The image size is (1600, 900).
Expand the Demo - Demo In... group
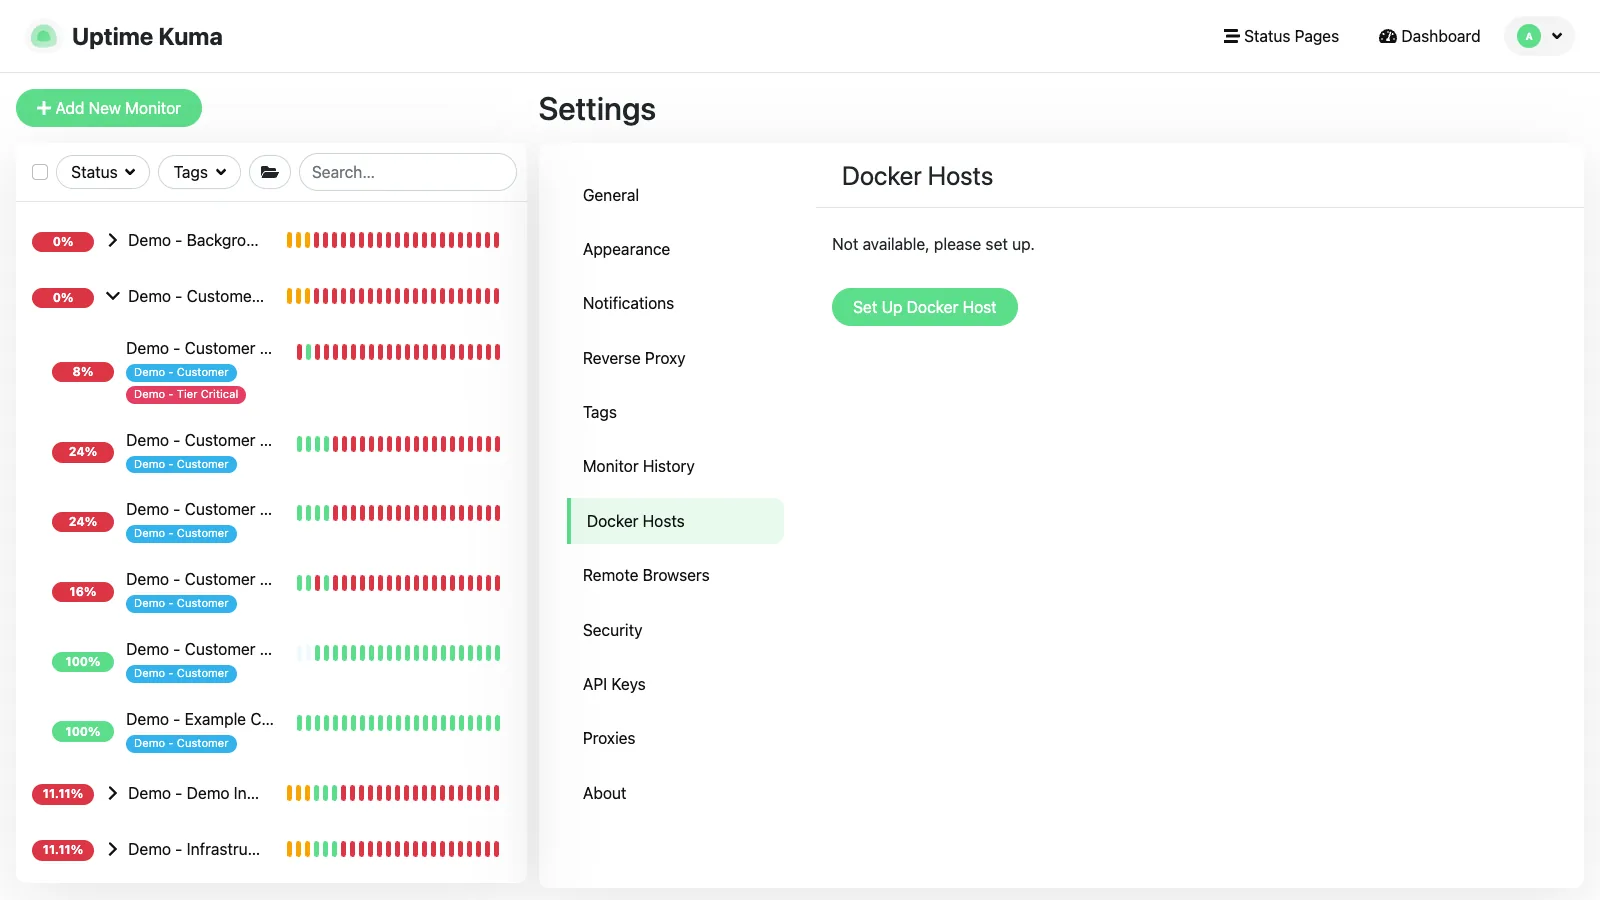coord(113,793)
